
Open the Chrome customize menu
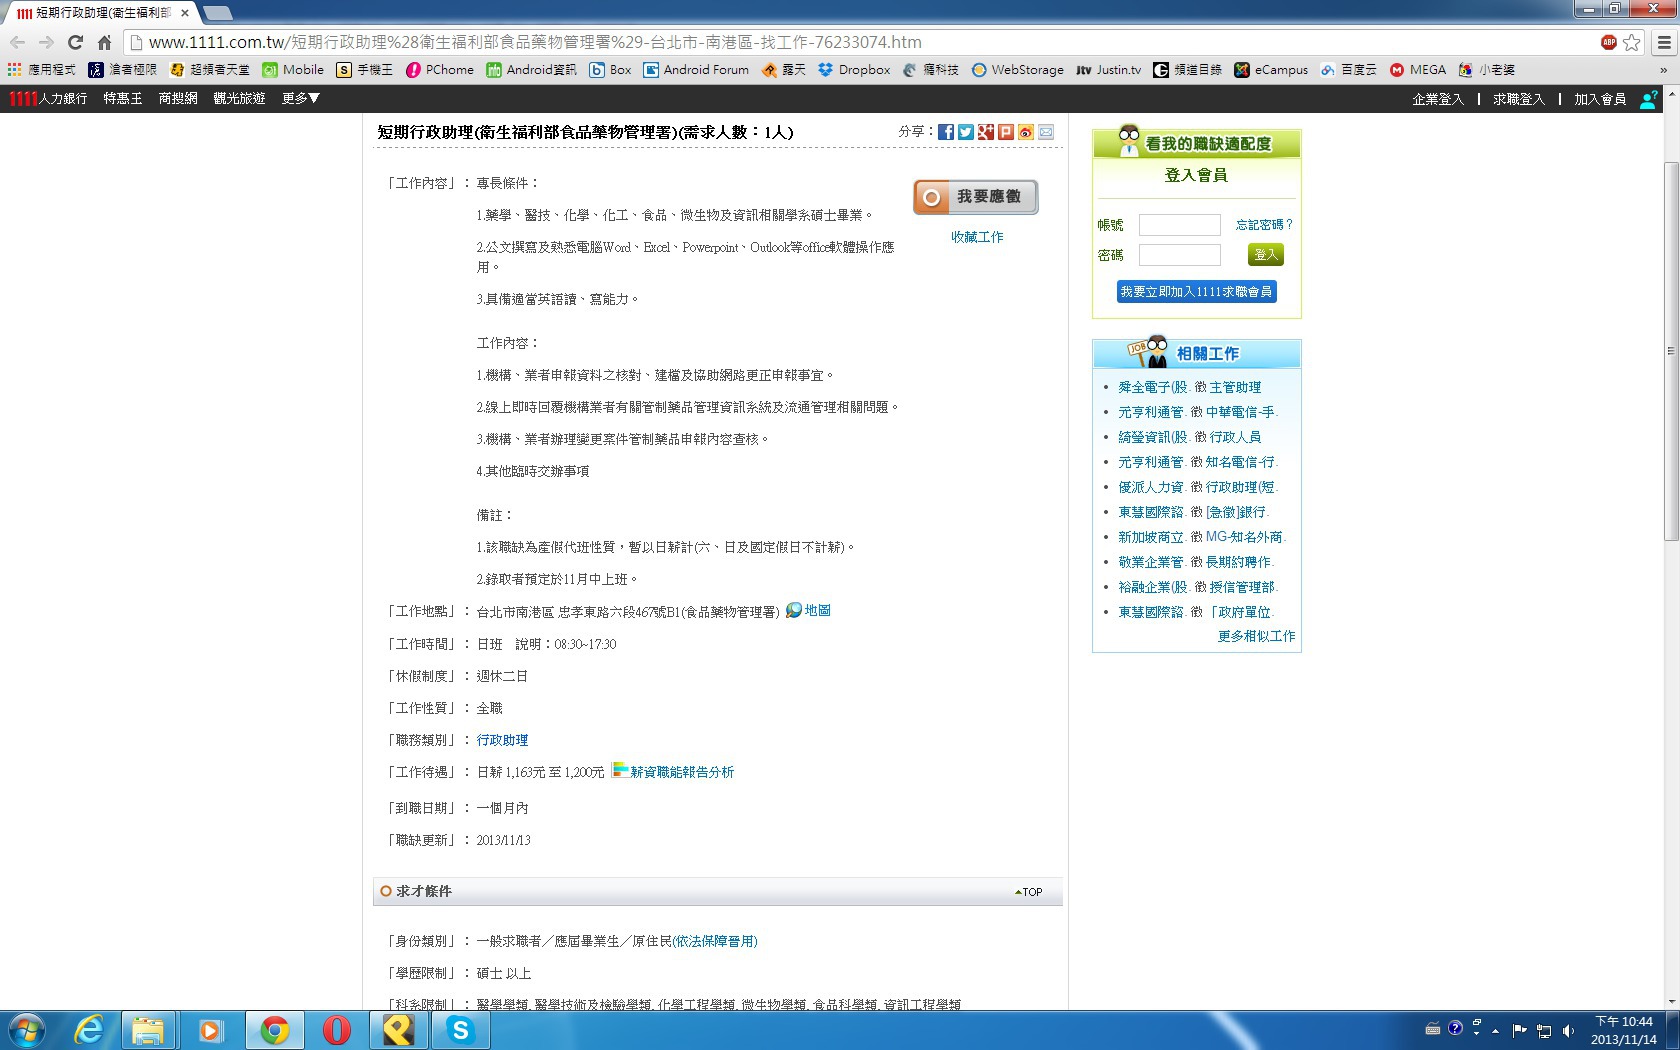[1663, 42]
